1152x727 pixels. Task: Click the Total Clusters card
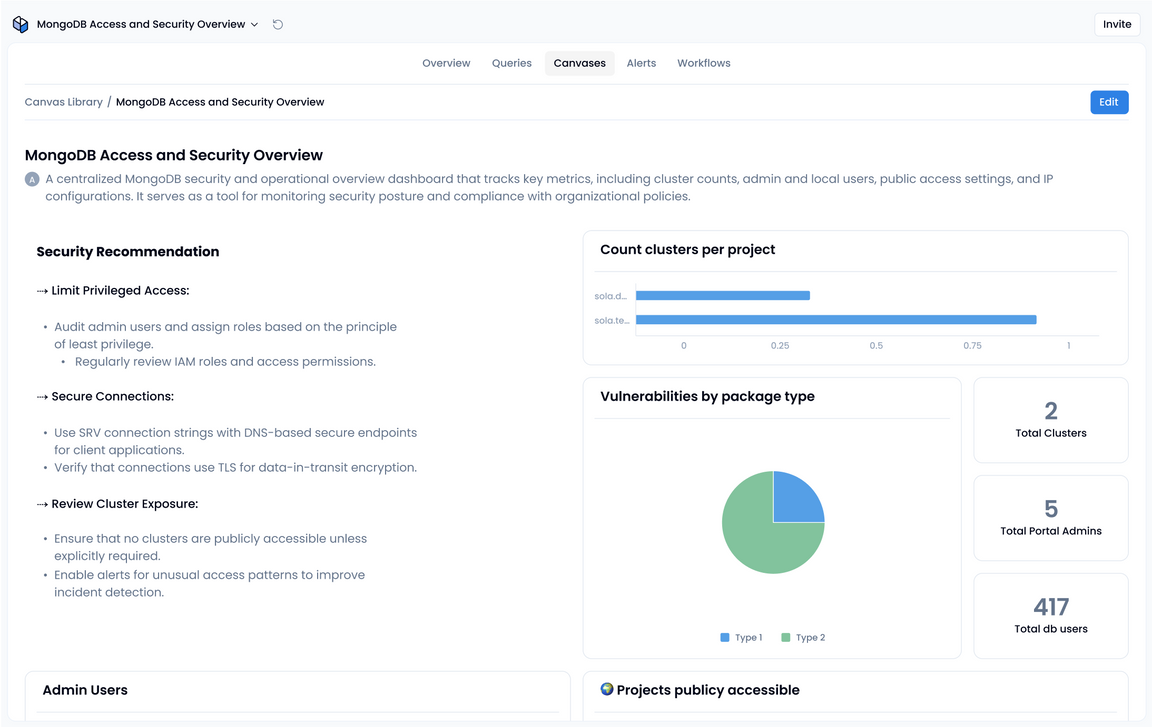point(1051,420)
